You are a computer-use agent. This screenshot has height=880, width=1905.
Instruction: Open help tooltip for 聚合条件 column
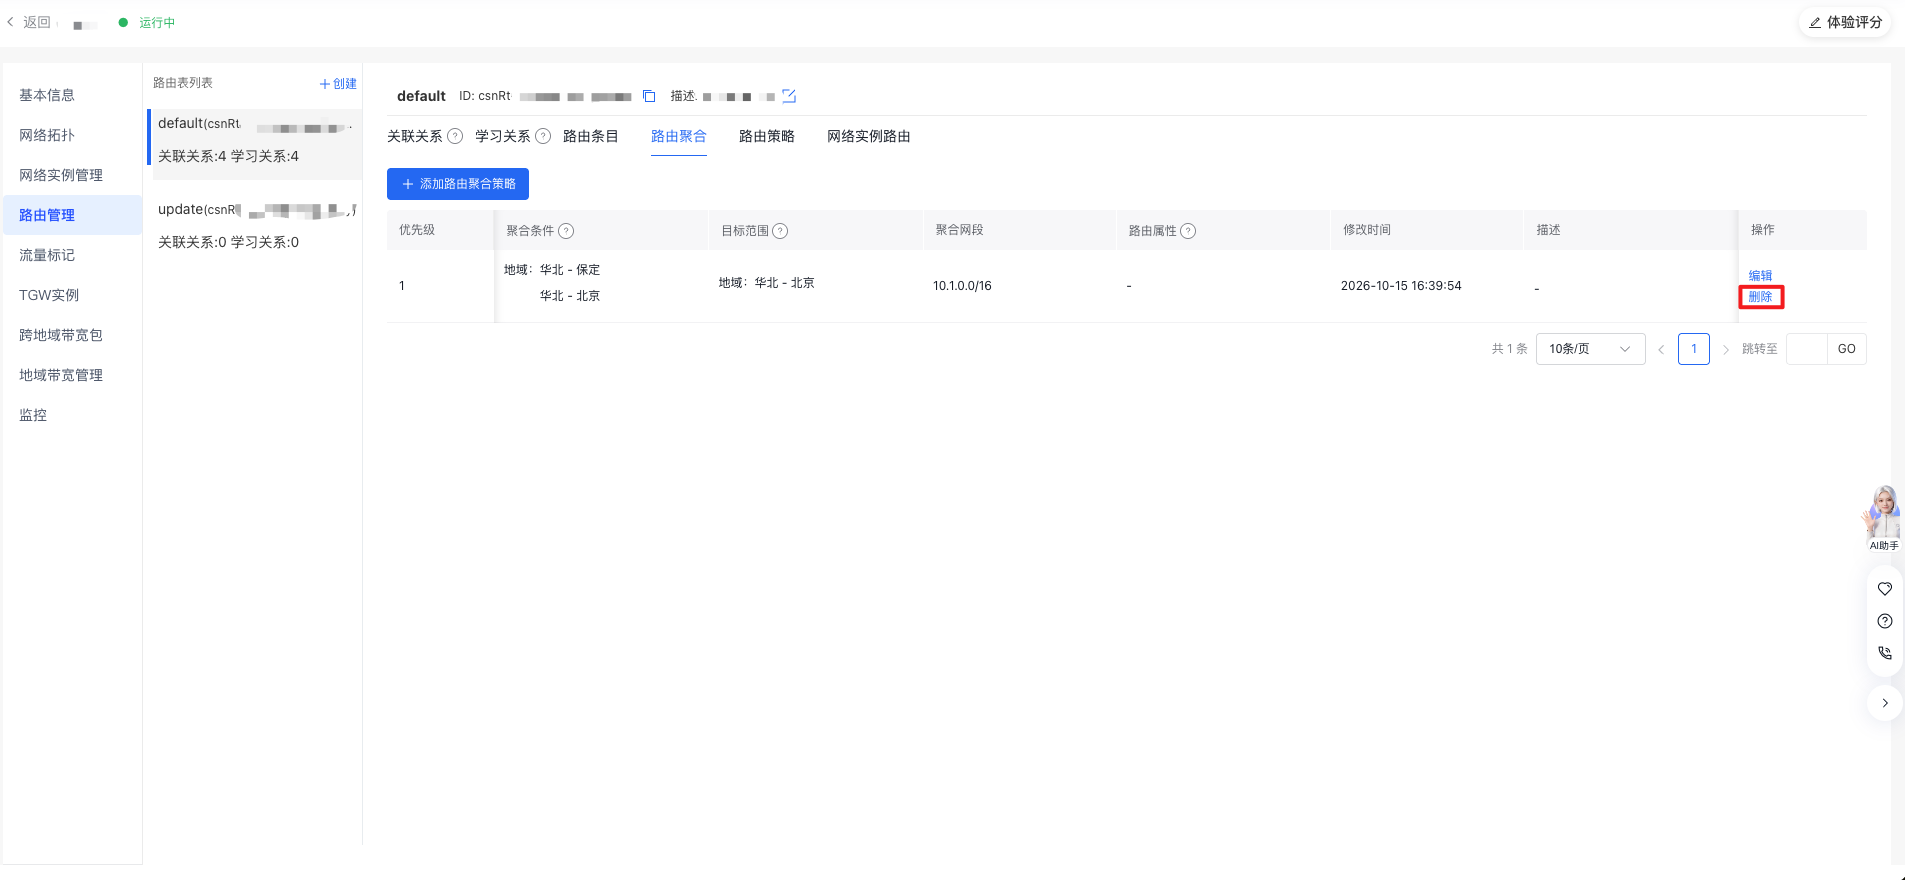point(566,231)
